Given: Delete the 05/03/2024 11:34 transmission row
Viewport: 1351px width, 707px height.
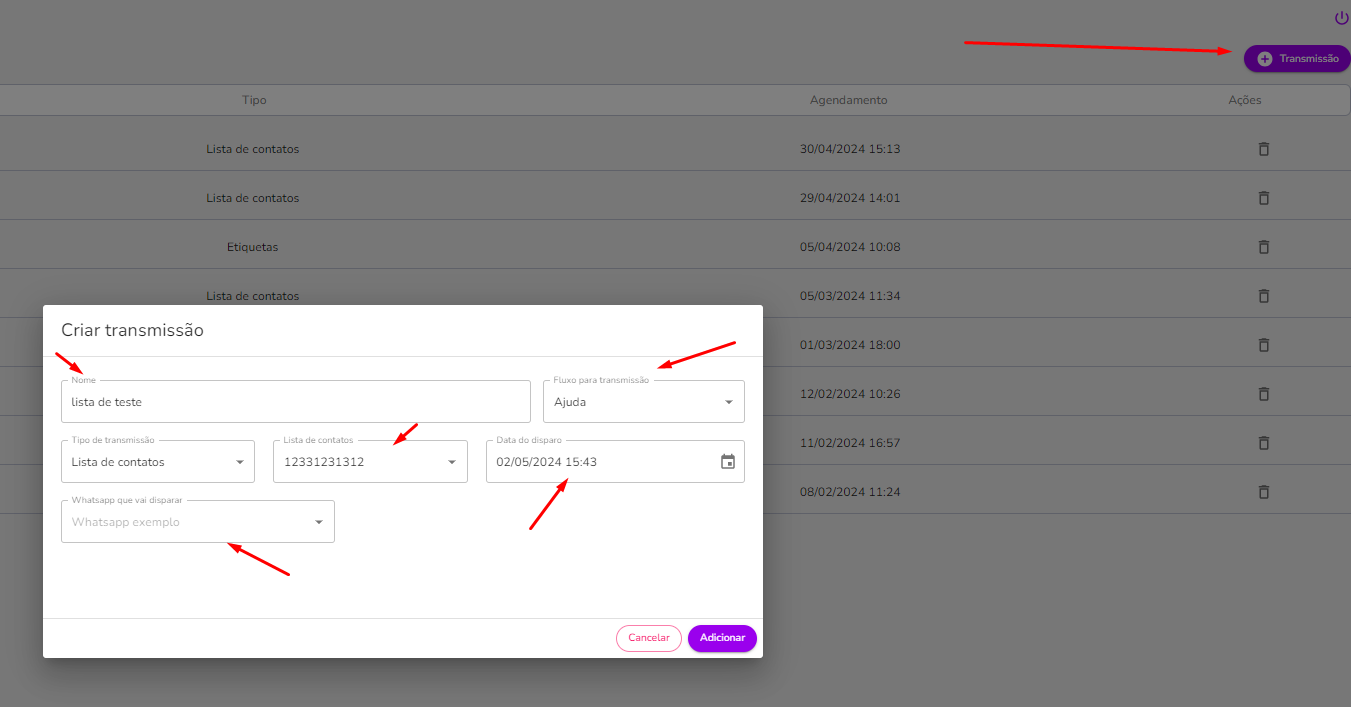Looking at the screenshot, I should point(1263,296).
